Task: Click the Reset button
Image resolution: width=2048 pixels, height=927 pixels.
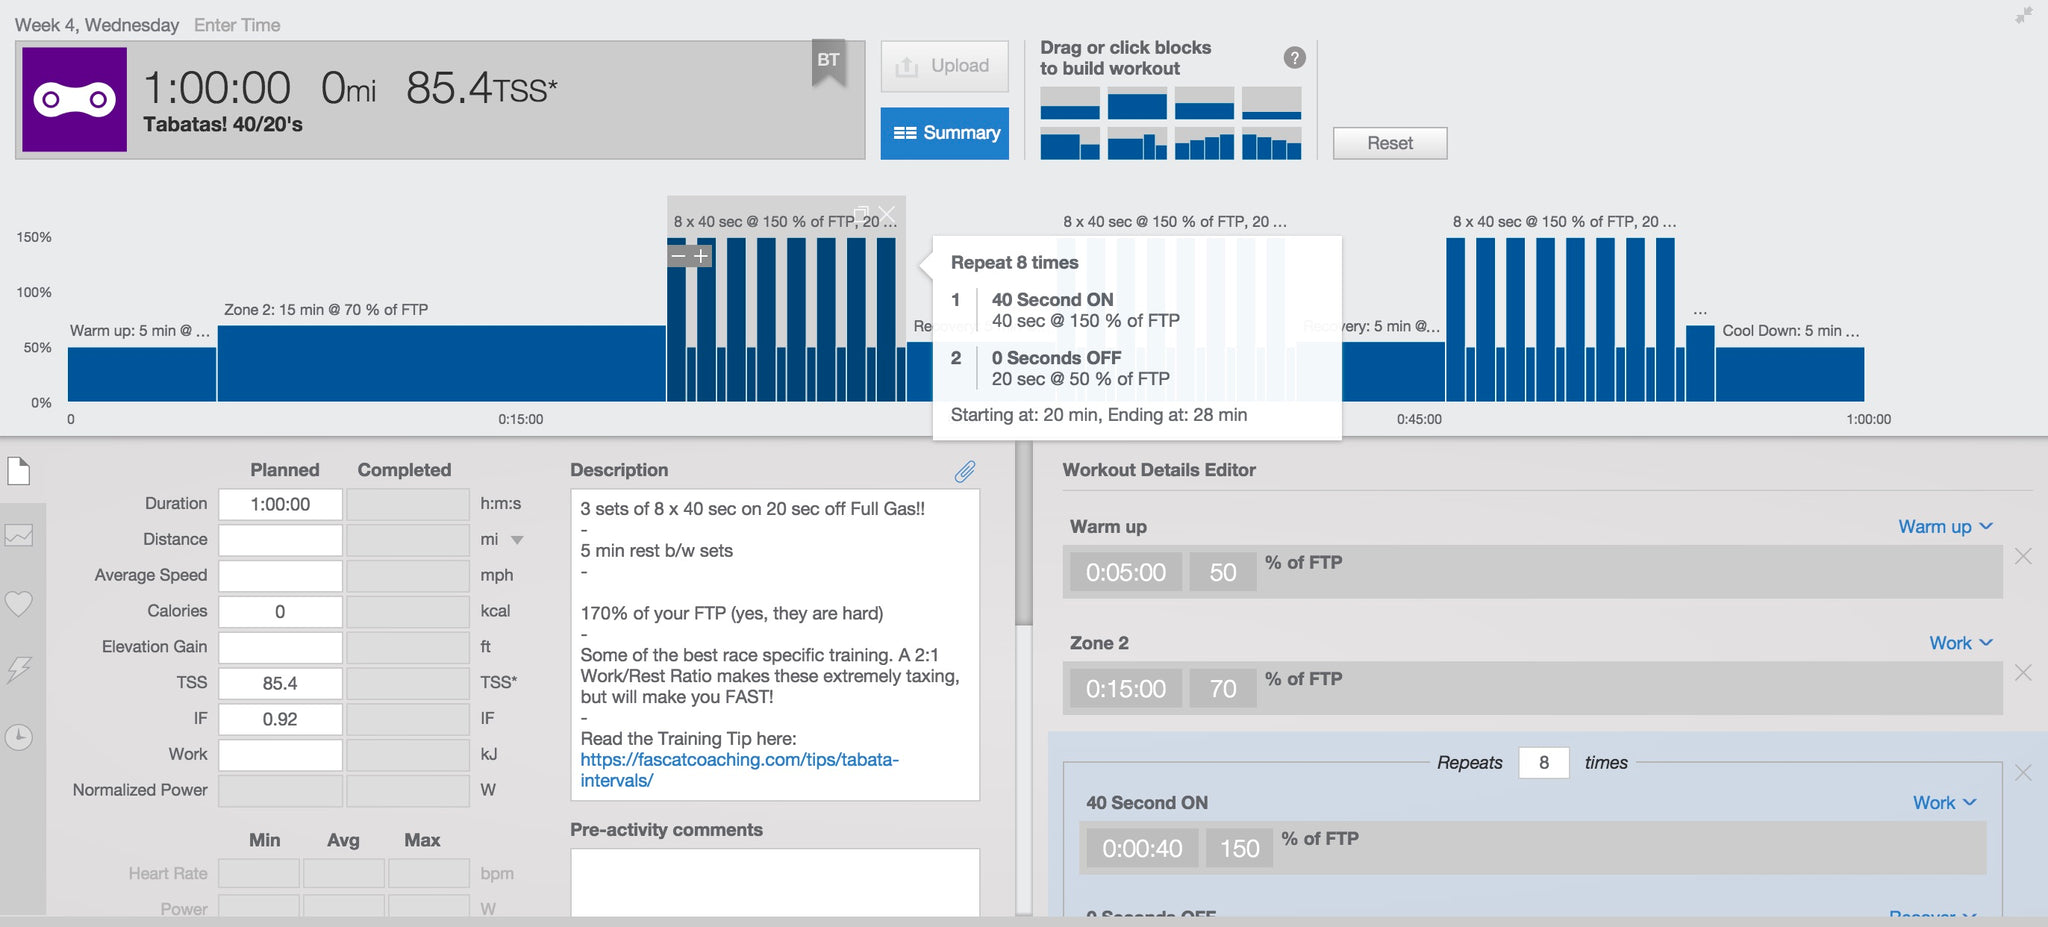Action: click(x=1390, y=143)
